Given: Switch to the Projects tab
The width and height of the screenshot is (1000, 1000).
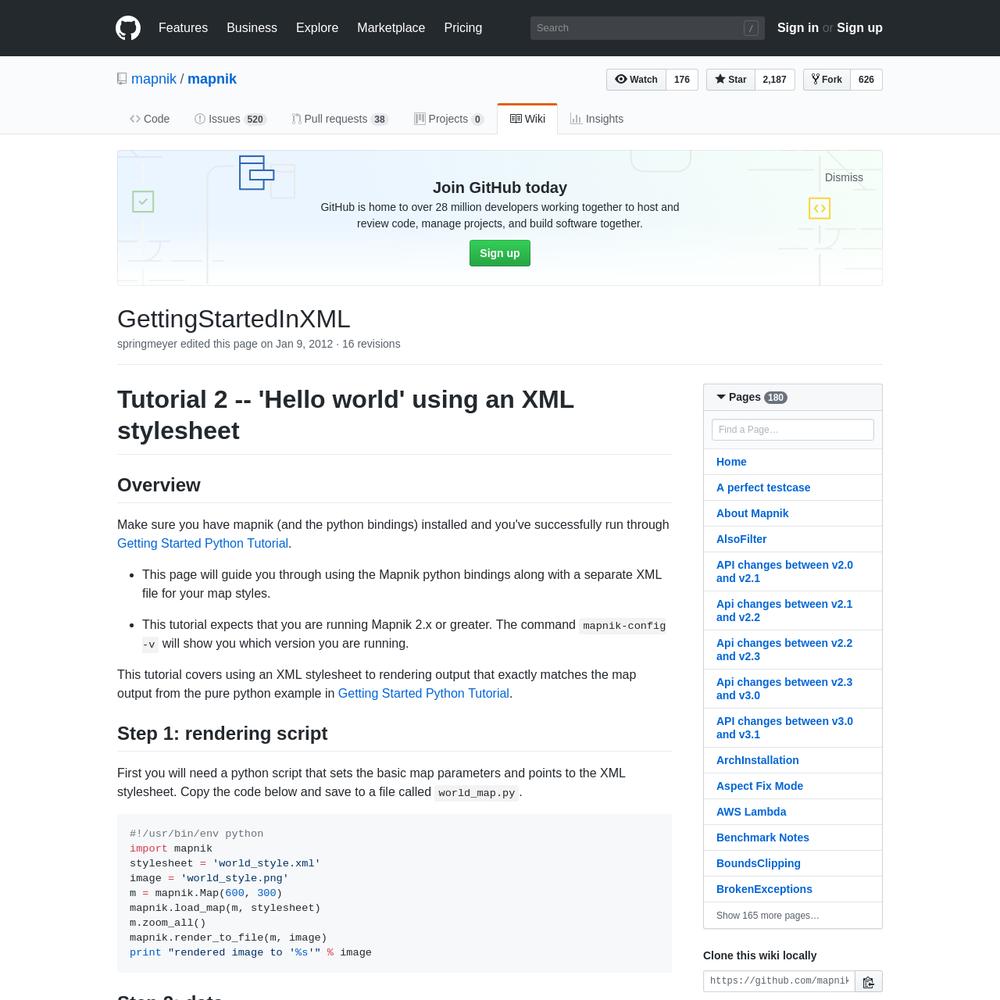Looking at the screenshot, I should coord(448,119).
